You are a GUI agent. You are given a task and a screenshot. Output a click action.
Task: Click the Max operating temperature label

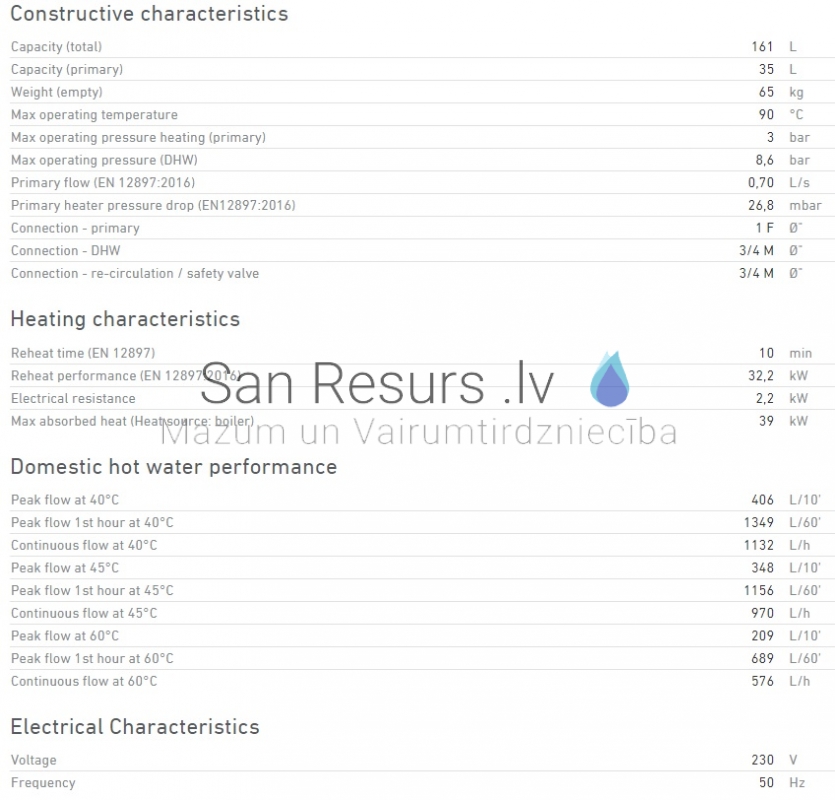(x=94, y=115)
